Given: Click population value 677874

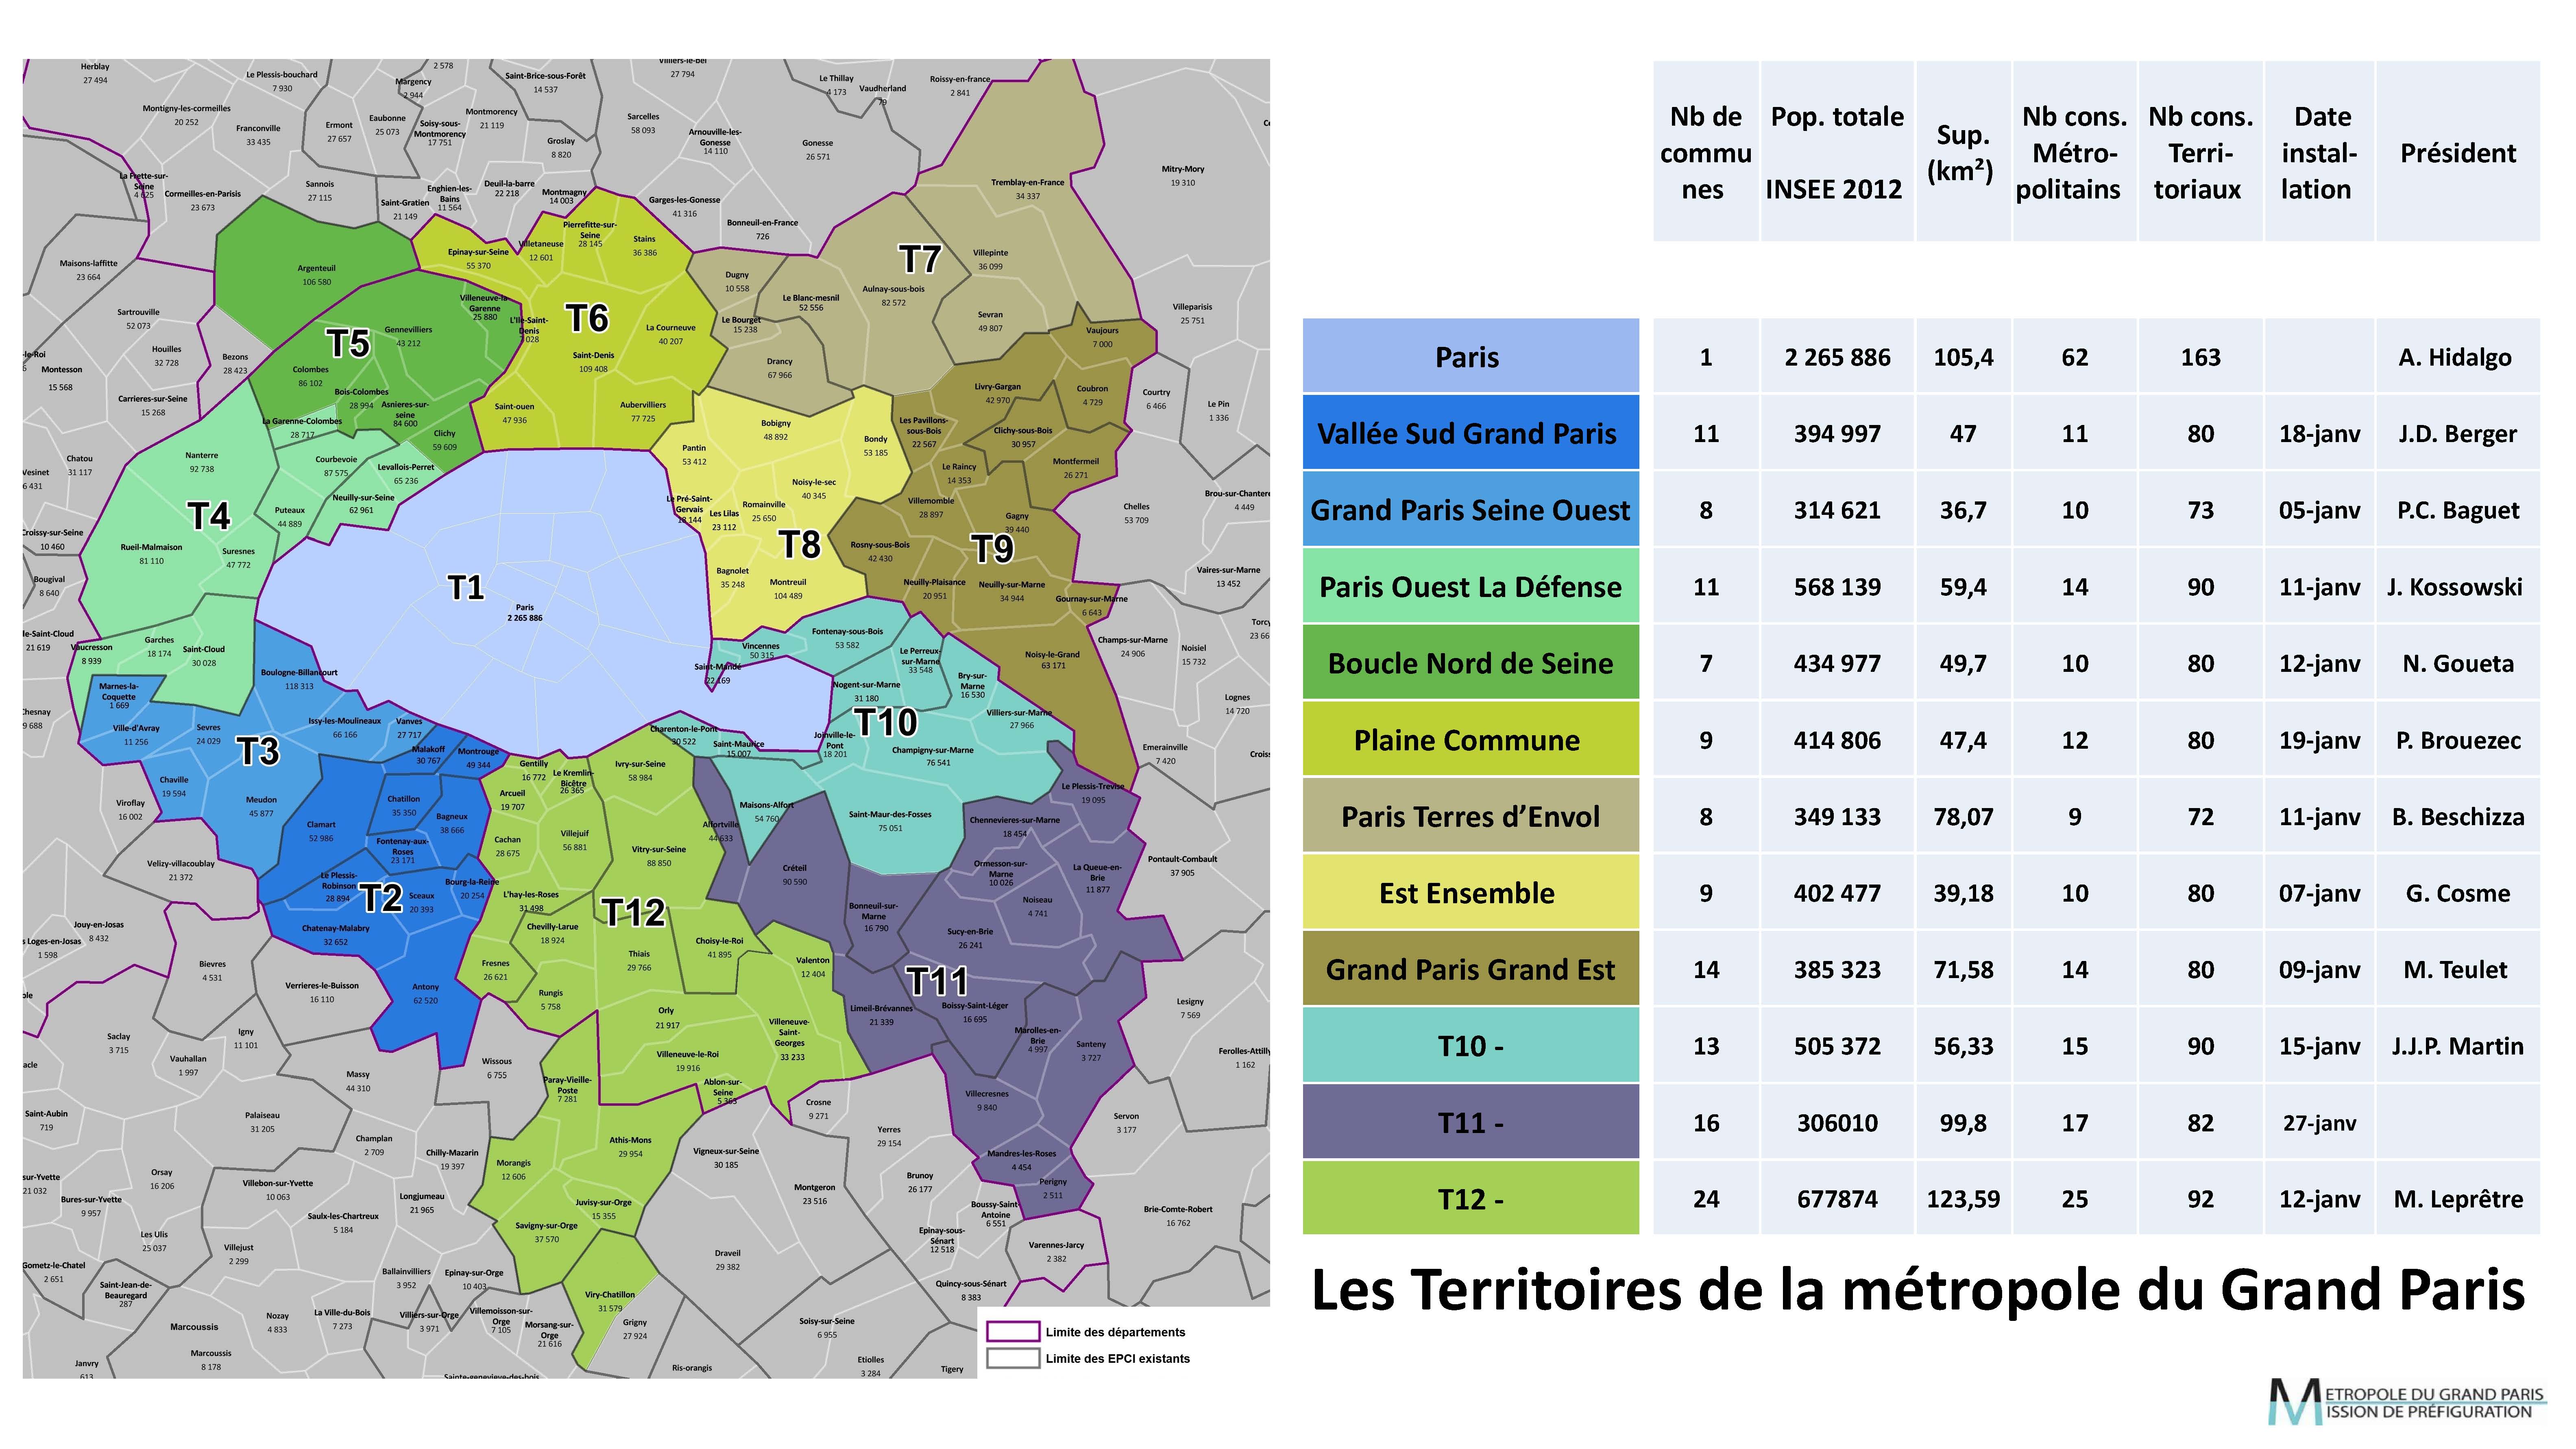Looking at the screenshot, I should [1837, 1199].
